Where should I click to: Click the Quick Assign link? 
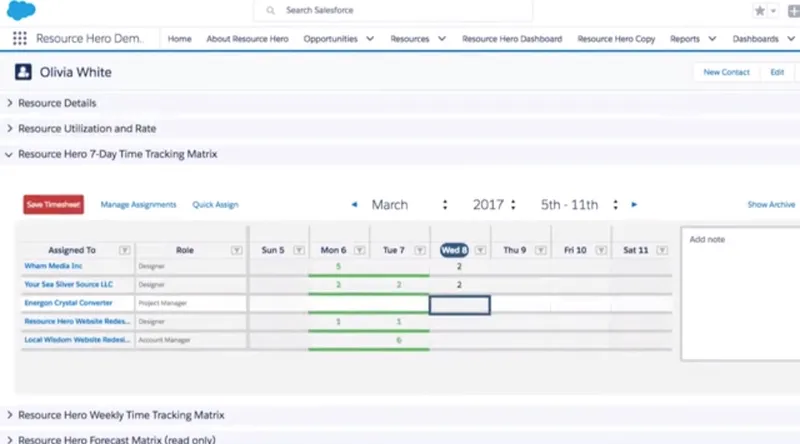pyautogui.click(x=215, y=205)
